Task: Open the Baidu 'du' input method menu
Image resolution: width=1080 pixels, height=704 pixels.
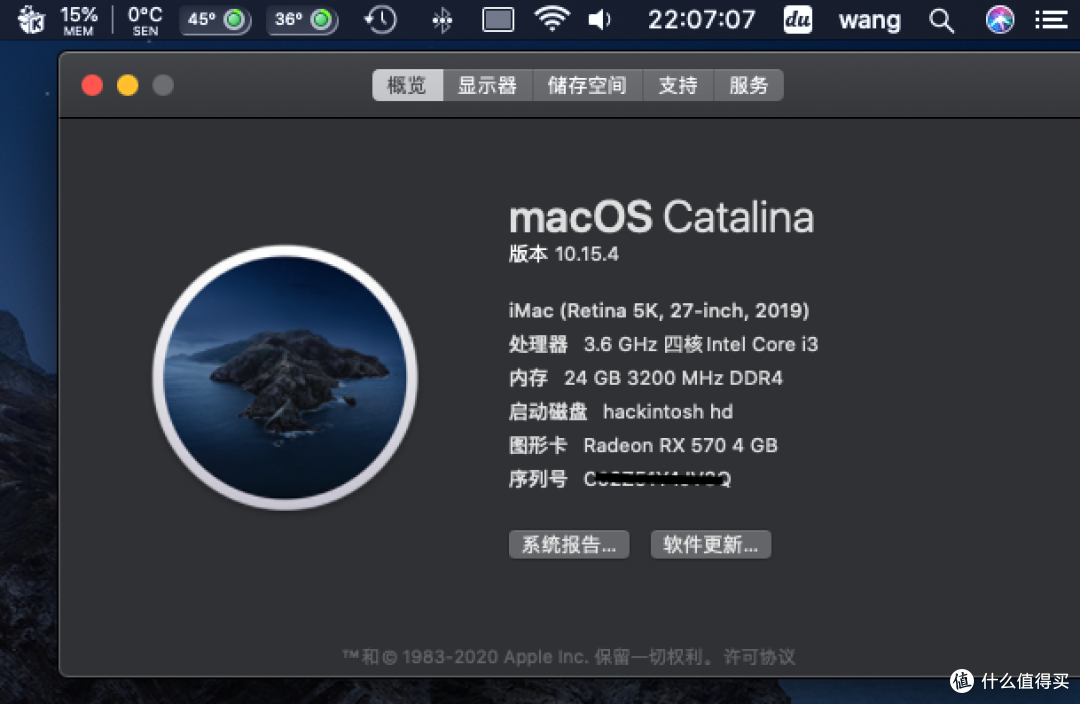Action: tap(798, 19)
